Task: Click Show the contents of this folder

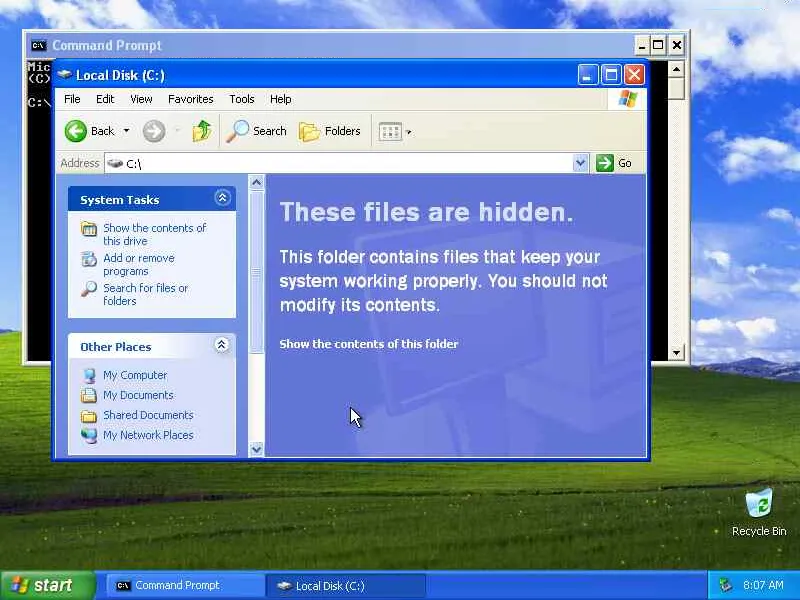Action: pyautogui.click(x=369, y=344)
